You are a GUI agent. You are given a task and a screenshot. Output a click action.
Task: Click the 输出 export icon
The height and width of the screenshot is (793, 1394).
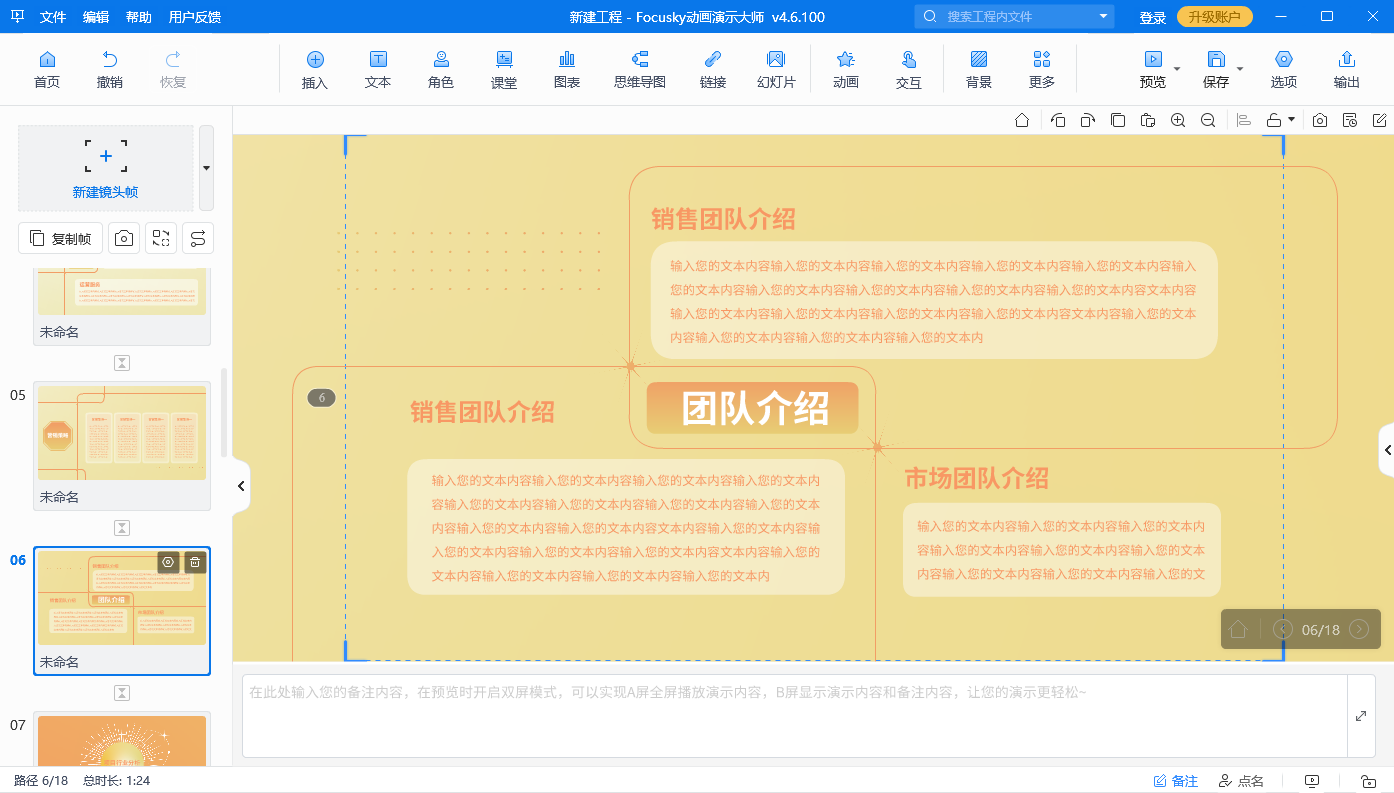pyautogui.click(x=1347, y=69)
